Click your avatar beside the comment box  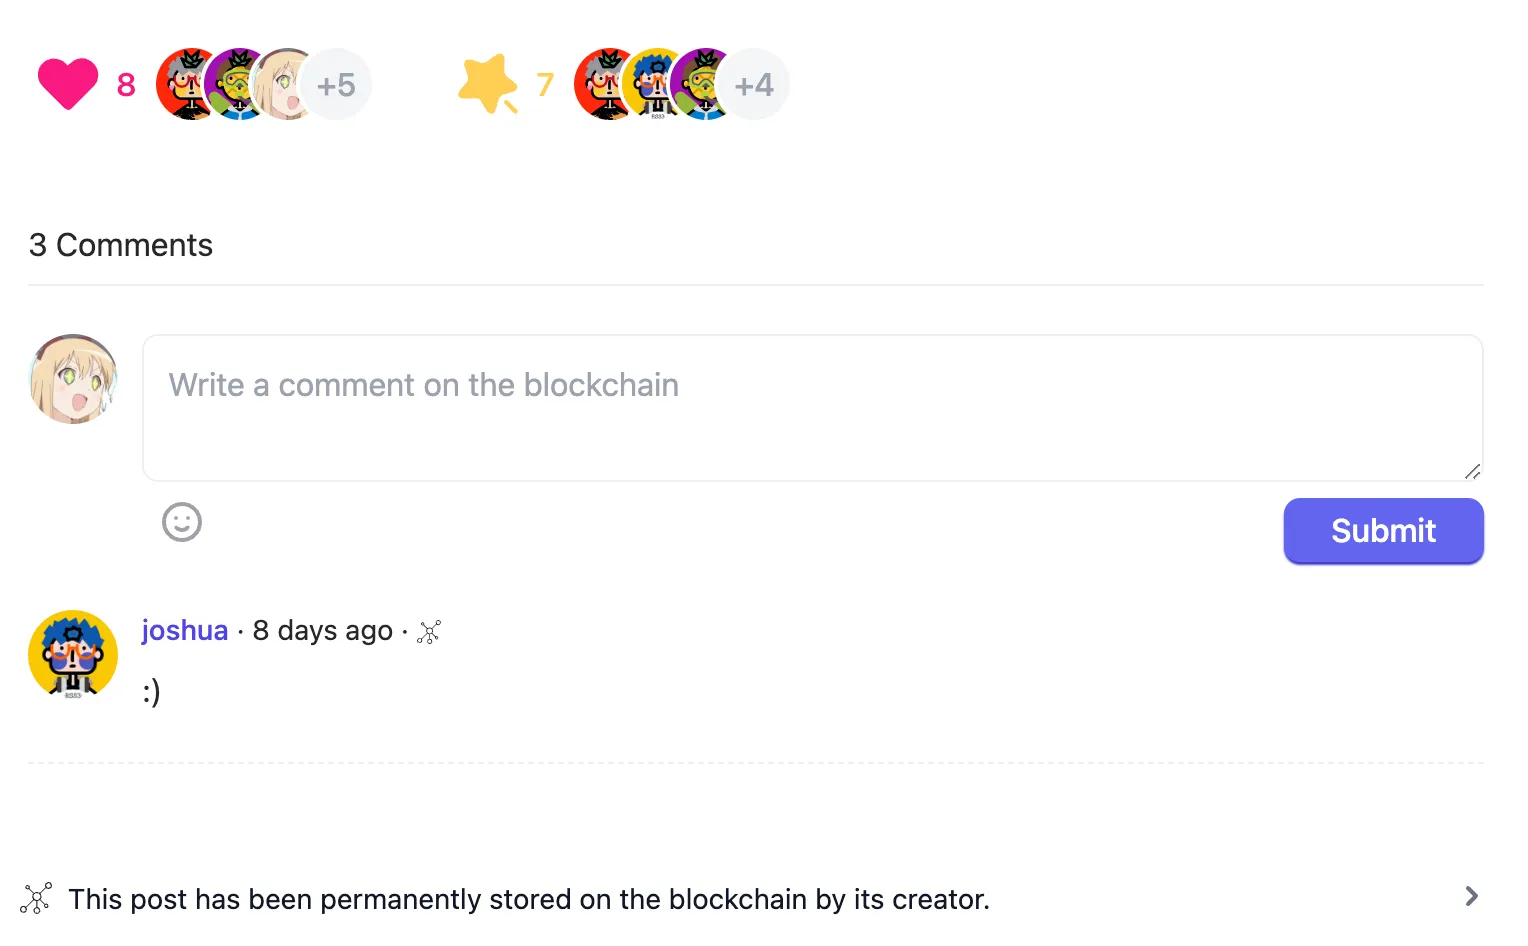pyautogui.click(x=72, y=380)
